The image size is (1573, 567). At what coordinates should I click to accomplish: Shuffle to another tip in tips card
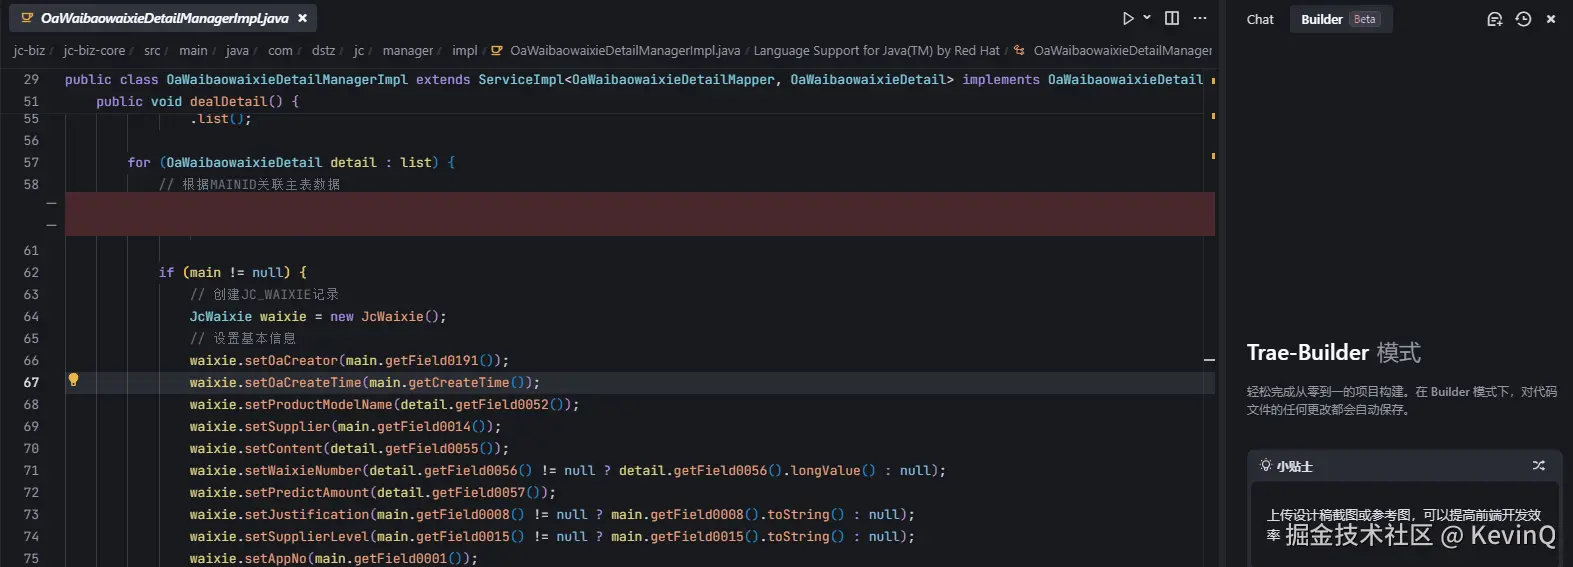tap(1538, 465)
